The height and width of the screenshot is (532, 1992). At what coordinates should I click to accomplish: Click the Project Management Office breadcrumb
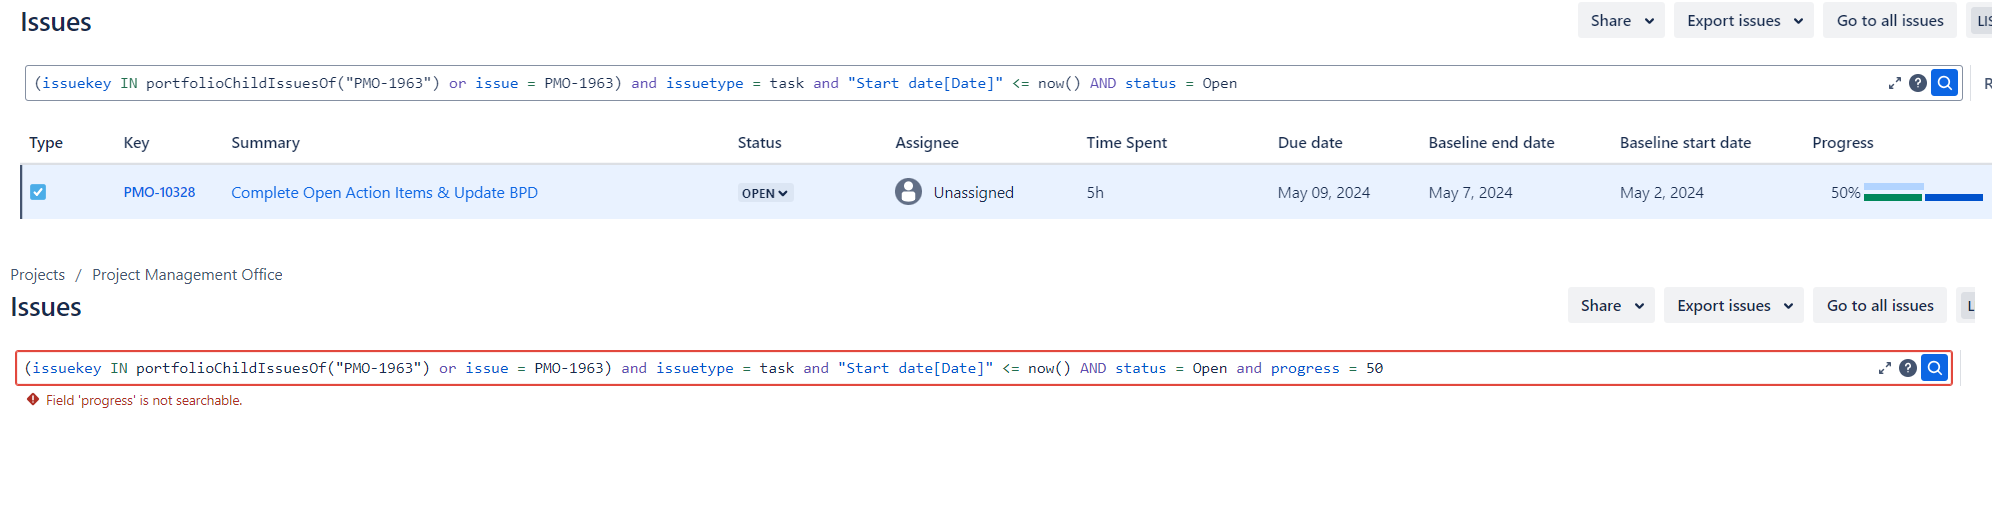[187, 274]
